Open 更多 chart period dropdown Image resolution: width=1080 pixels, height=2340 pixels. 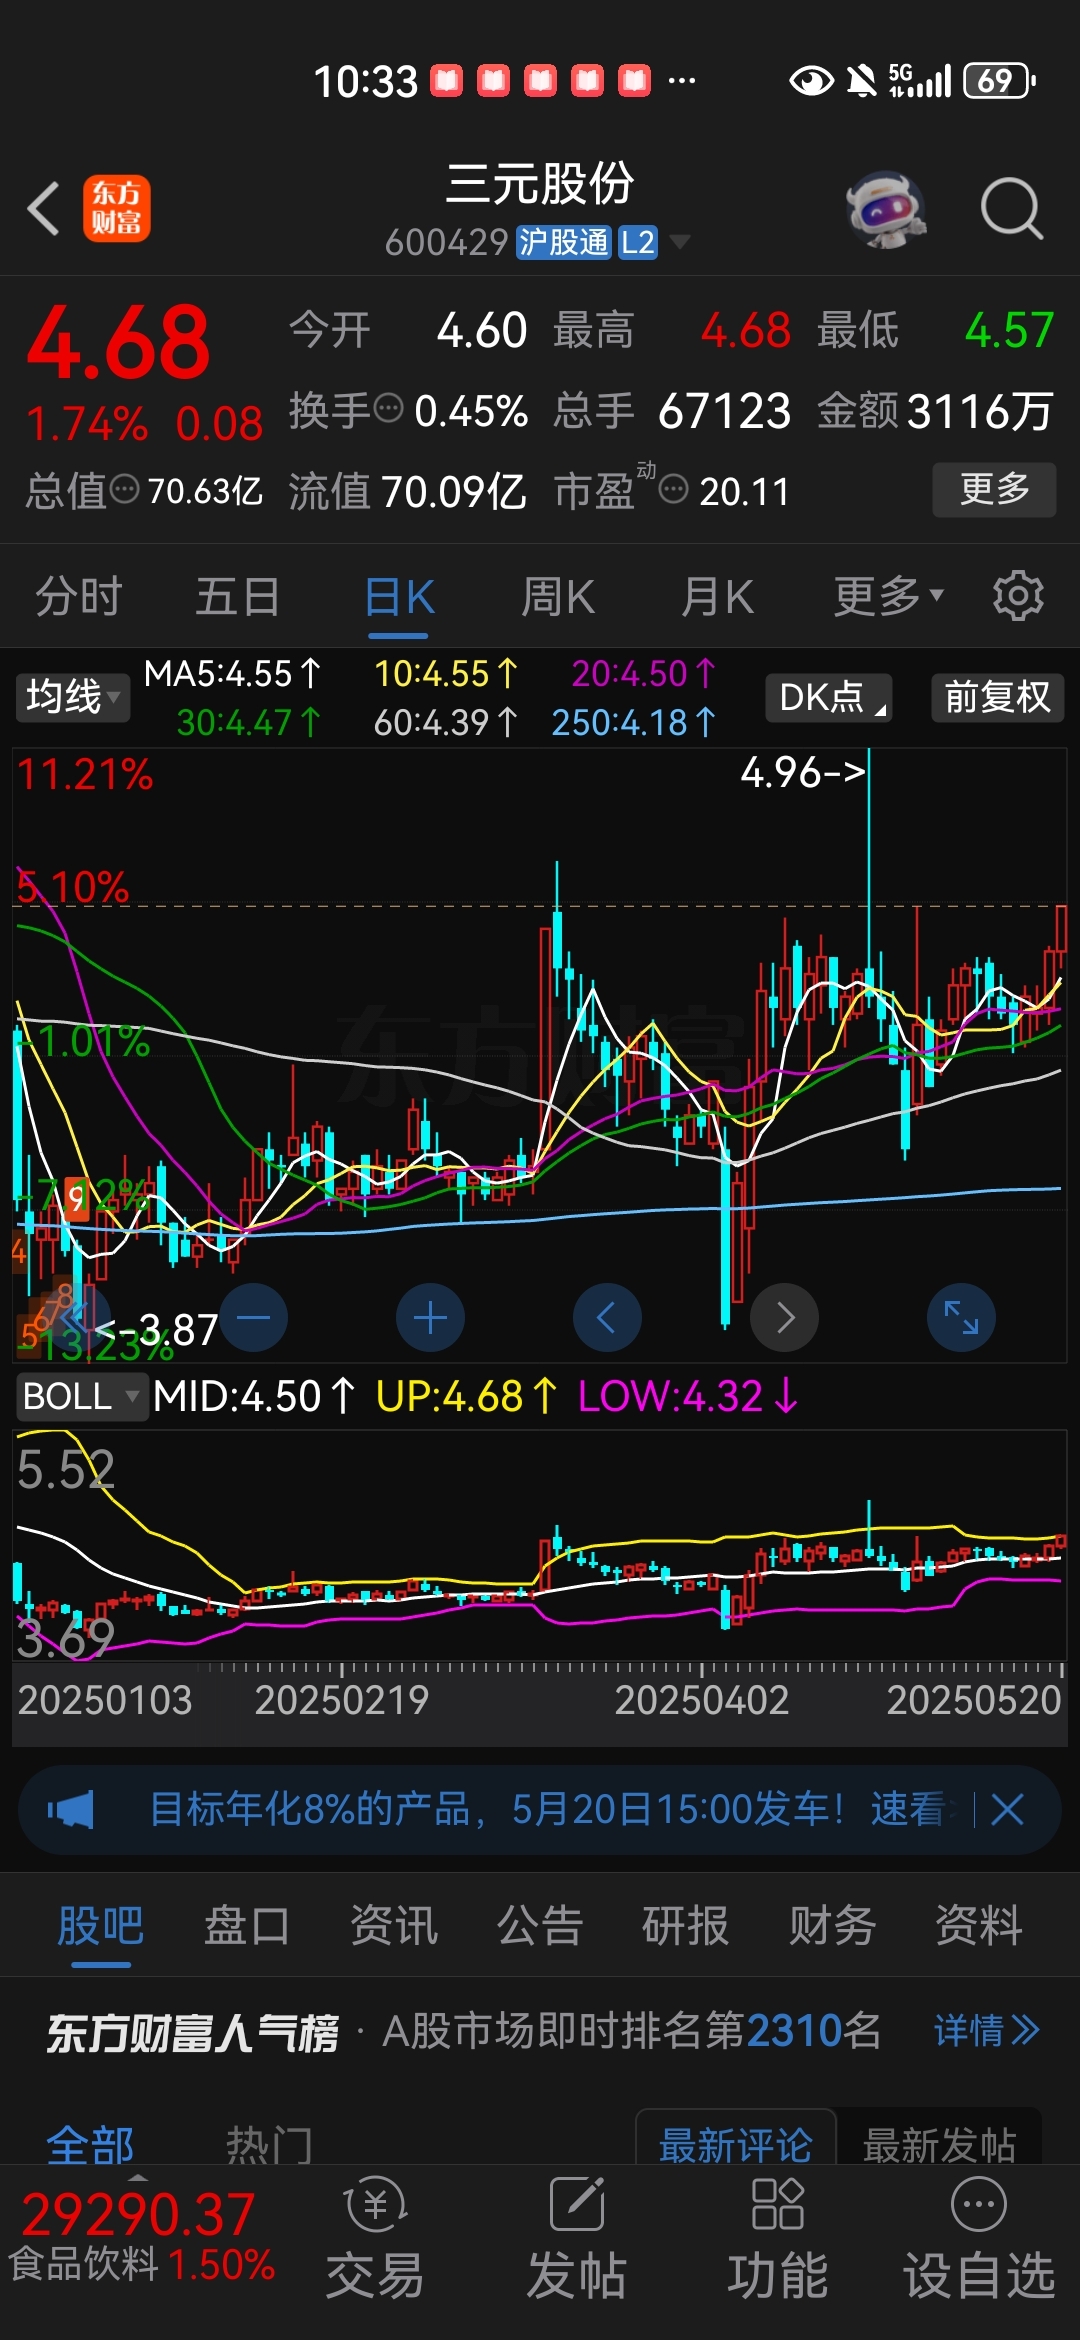click(x=888, y=597)
